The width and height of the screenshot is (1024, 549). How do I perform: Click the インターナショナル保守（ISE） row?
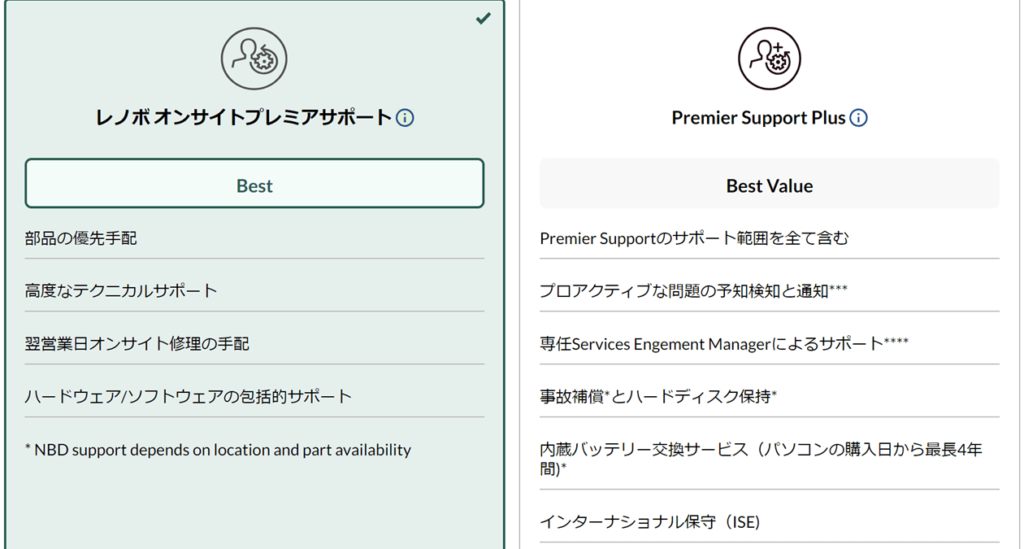point(769,522)
